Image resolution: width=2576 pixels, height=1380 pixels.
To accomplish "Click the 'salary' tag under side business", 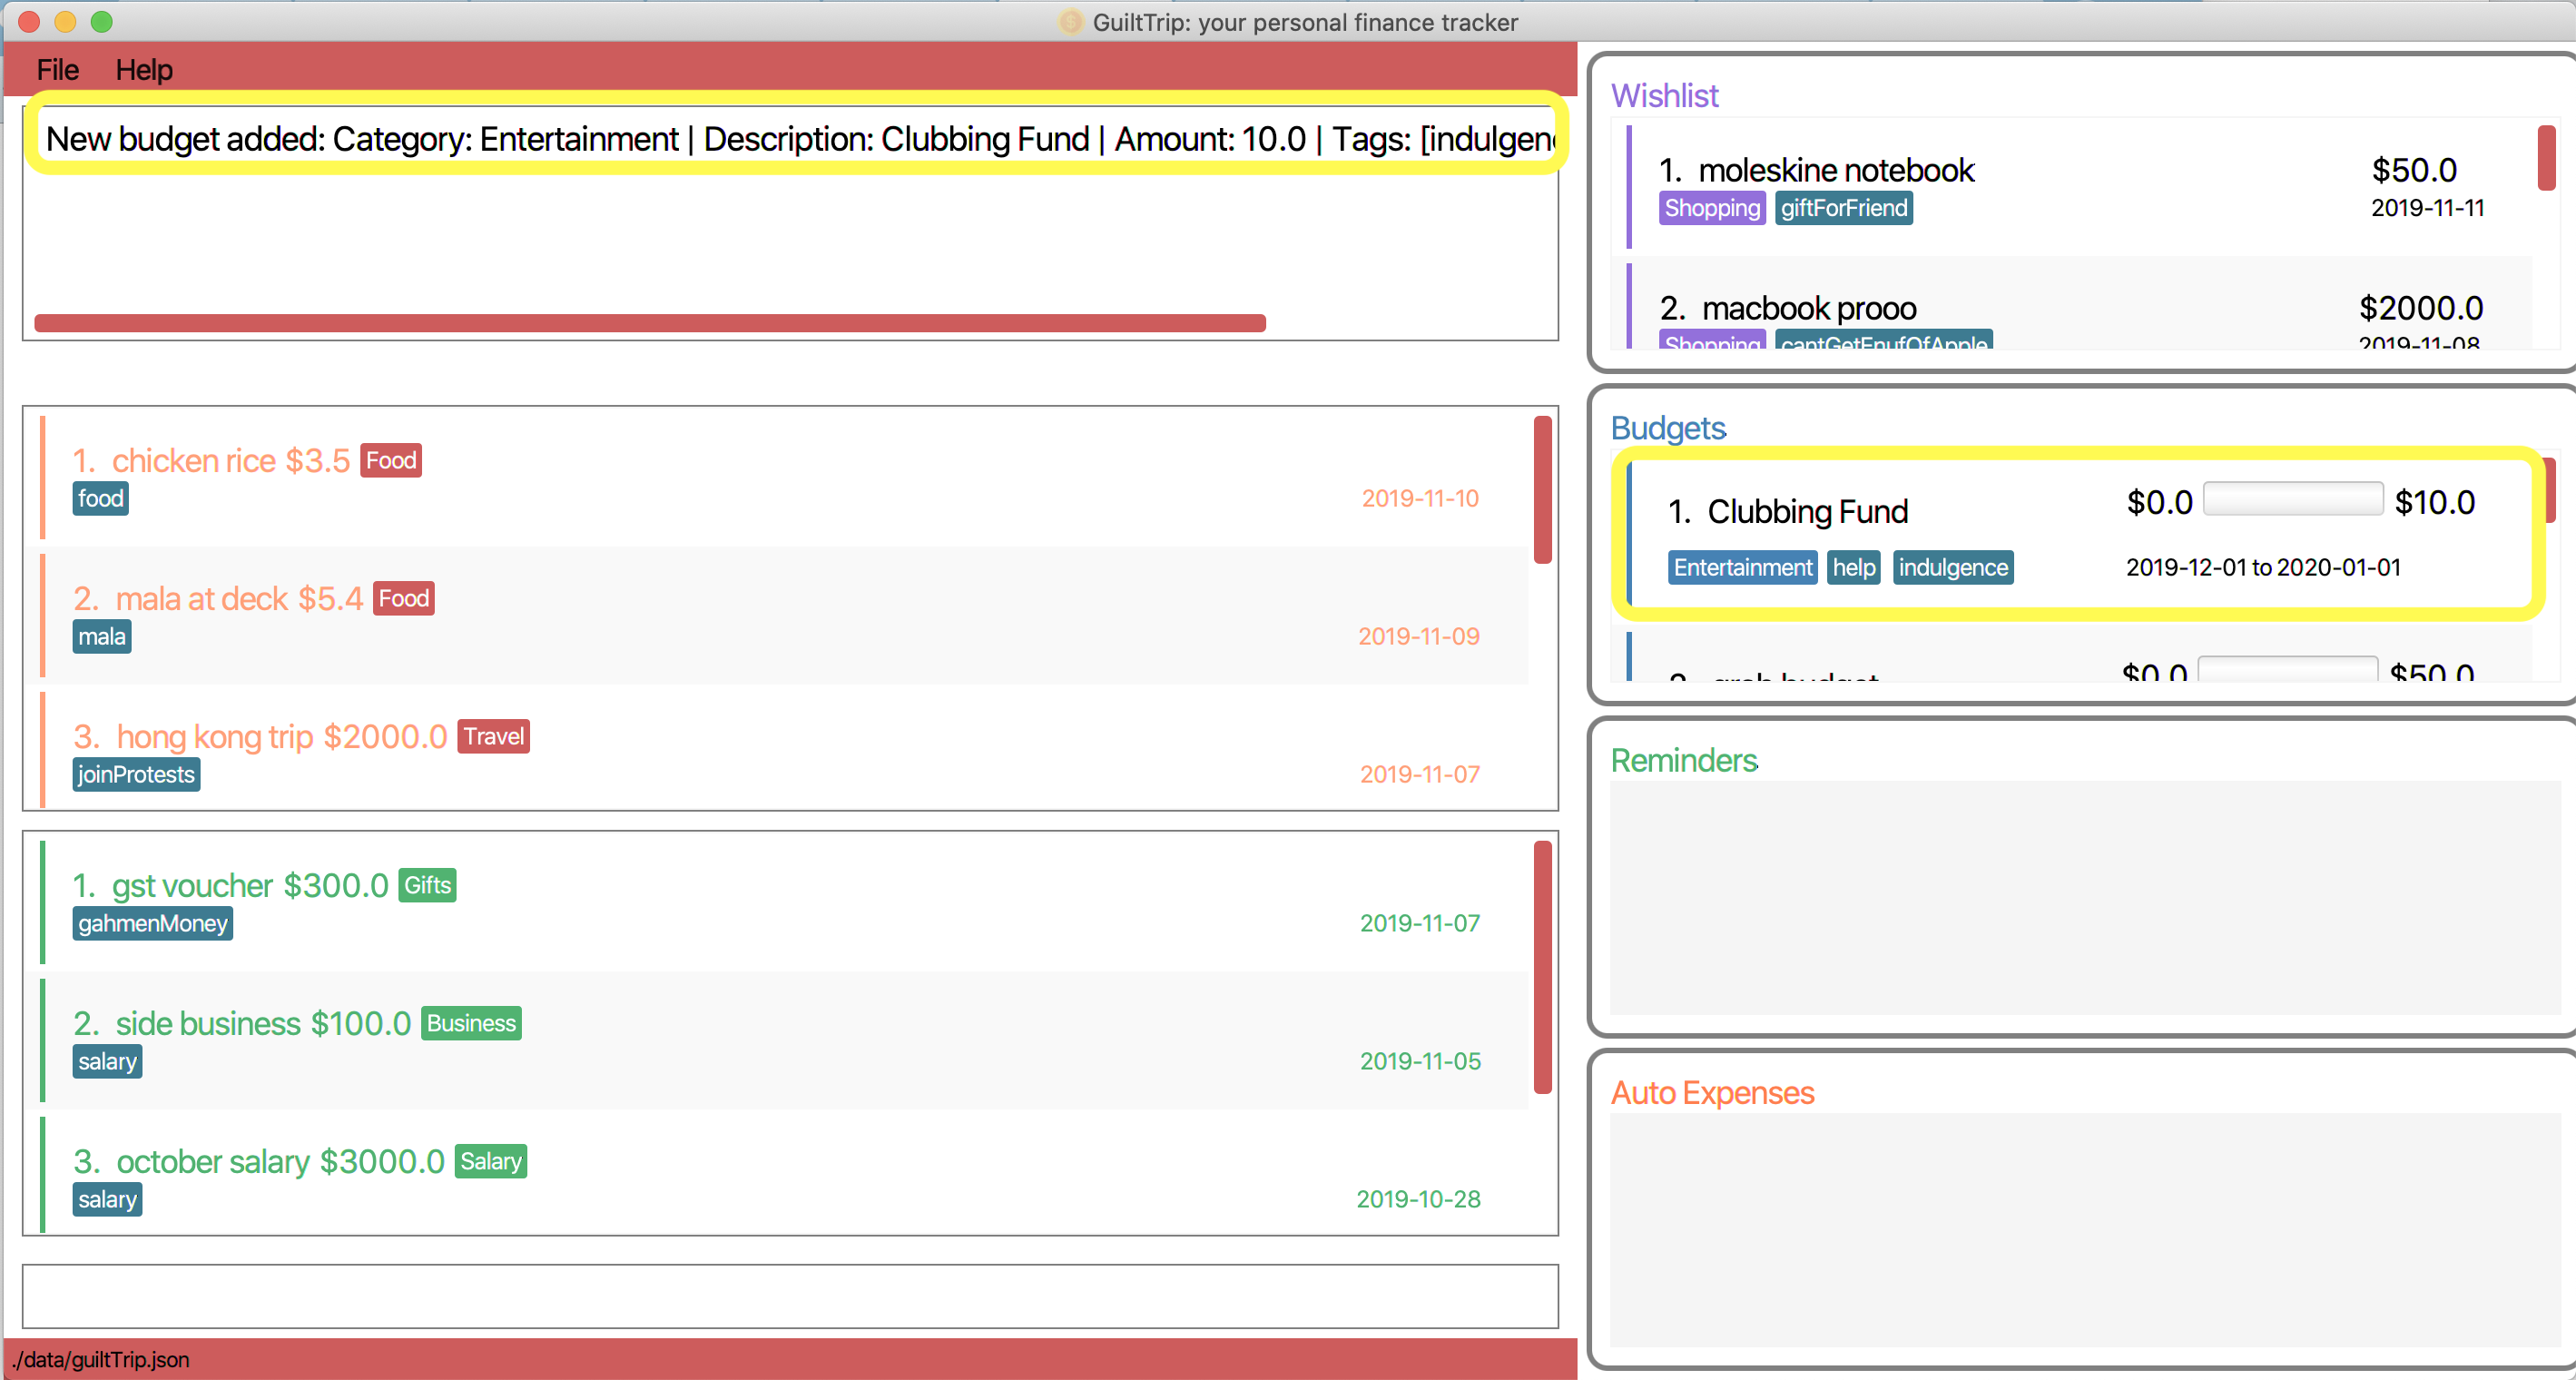I will (x=107, y=1061).
